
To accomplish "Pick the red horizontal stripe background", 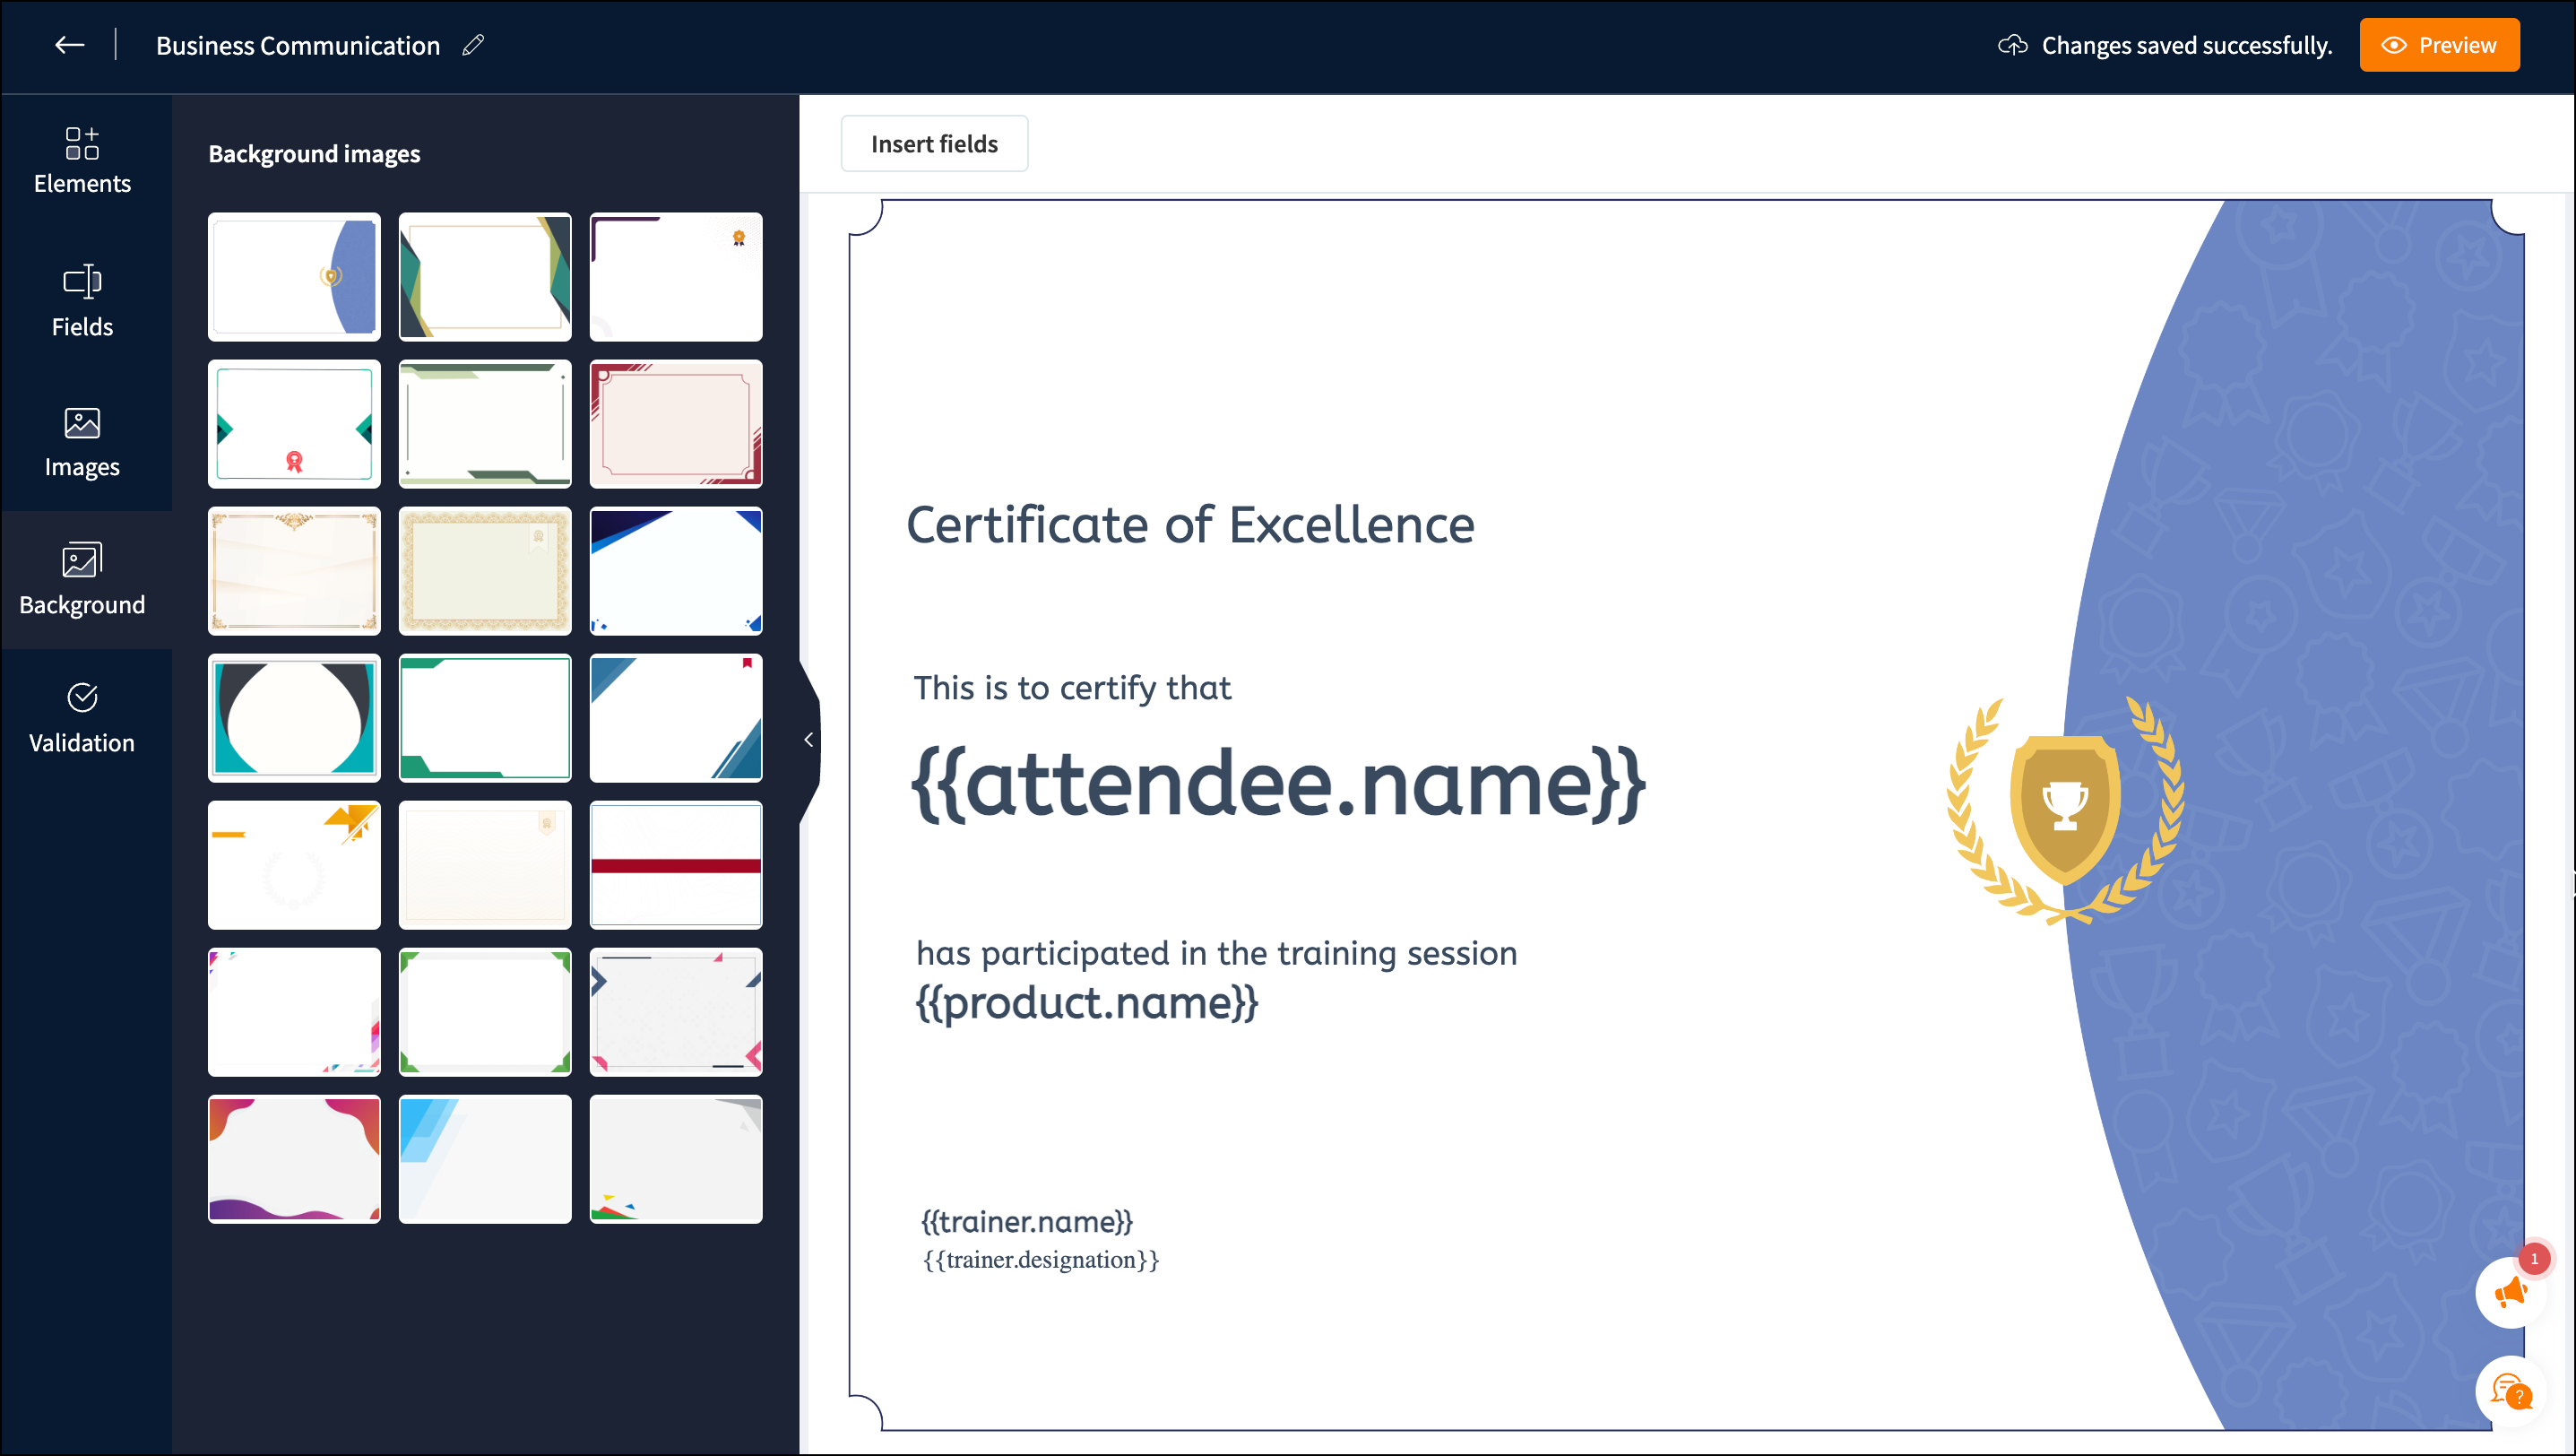I will 676,865.
